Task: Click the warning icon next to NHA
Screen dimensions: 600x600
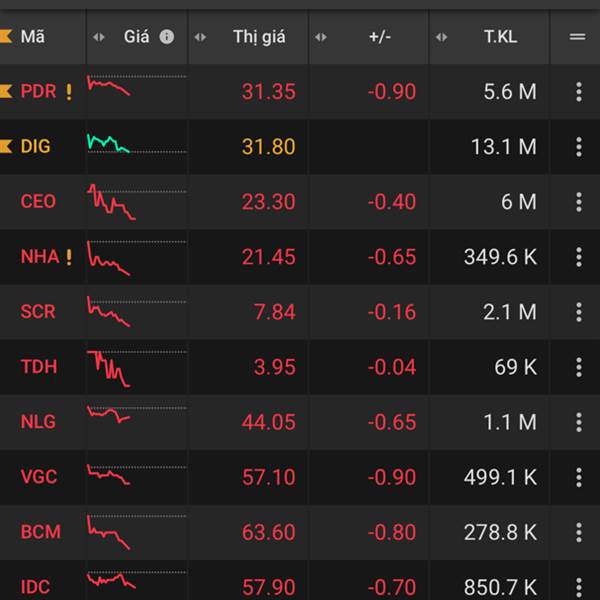Action: pos(69,257)
